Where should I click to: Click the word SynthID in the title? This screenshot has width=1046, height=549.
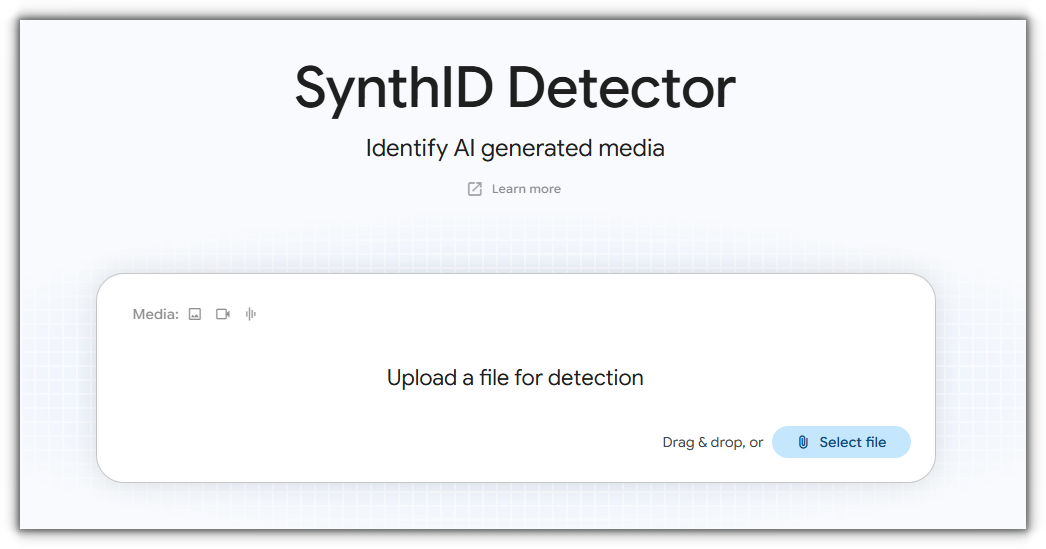pyautogui.click(x=394, y=90)
